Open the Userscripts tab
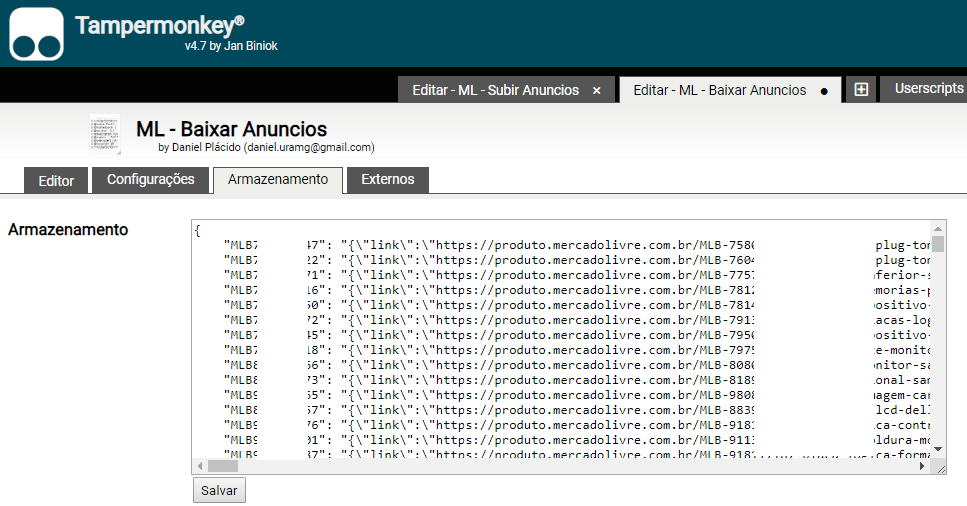The image size is (967, 506). (924, 89)
